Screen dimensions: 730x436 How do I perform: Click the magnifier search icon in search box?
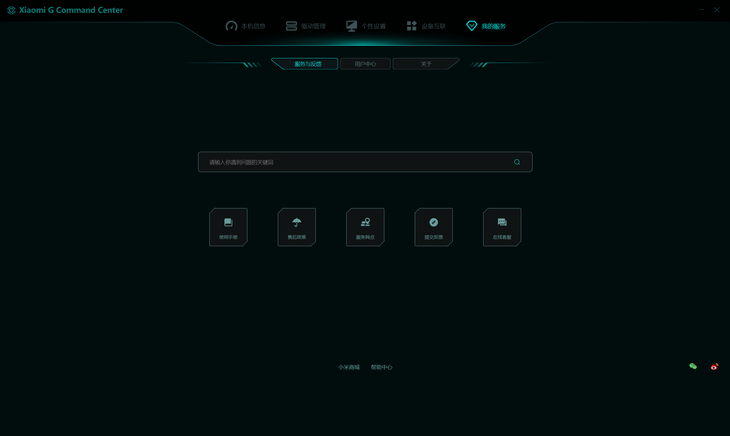pos(517,162)
